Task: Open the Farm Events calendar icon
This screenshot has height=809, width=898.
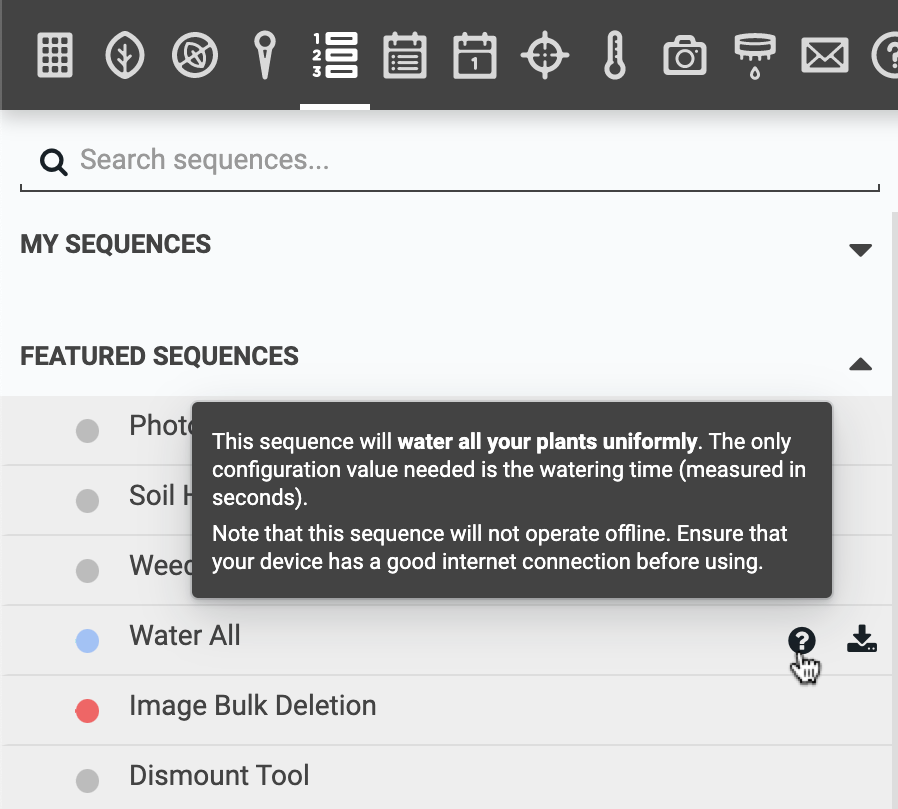Action: (474, 55)
